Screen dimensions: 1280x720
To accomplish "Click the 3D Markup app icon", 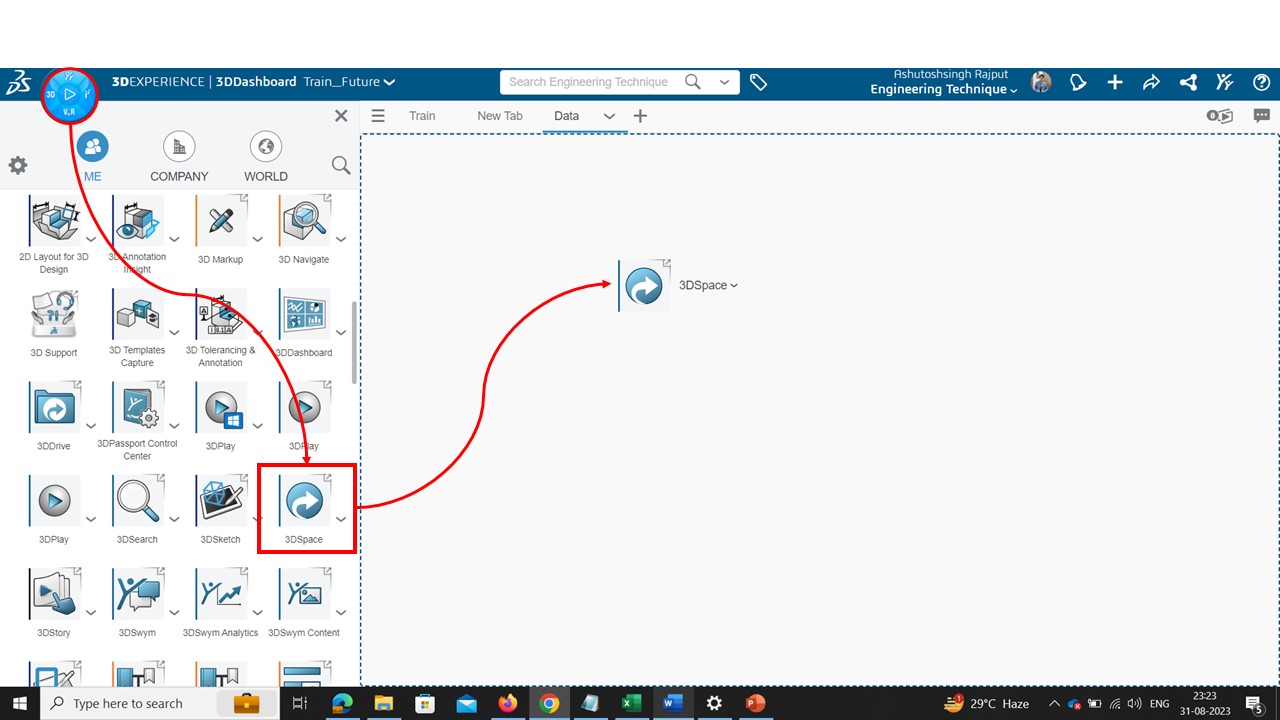I will click(221, 221).
